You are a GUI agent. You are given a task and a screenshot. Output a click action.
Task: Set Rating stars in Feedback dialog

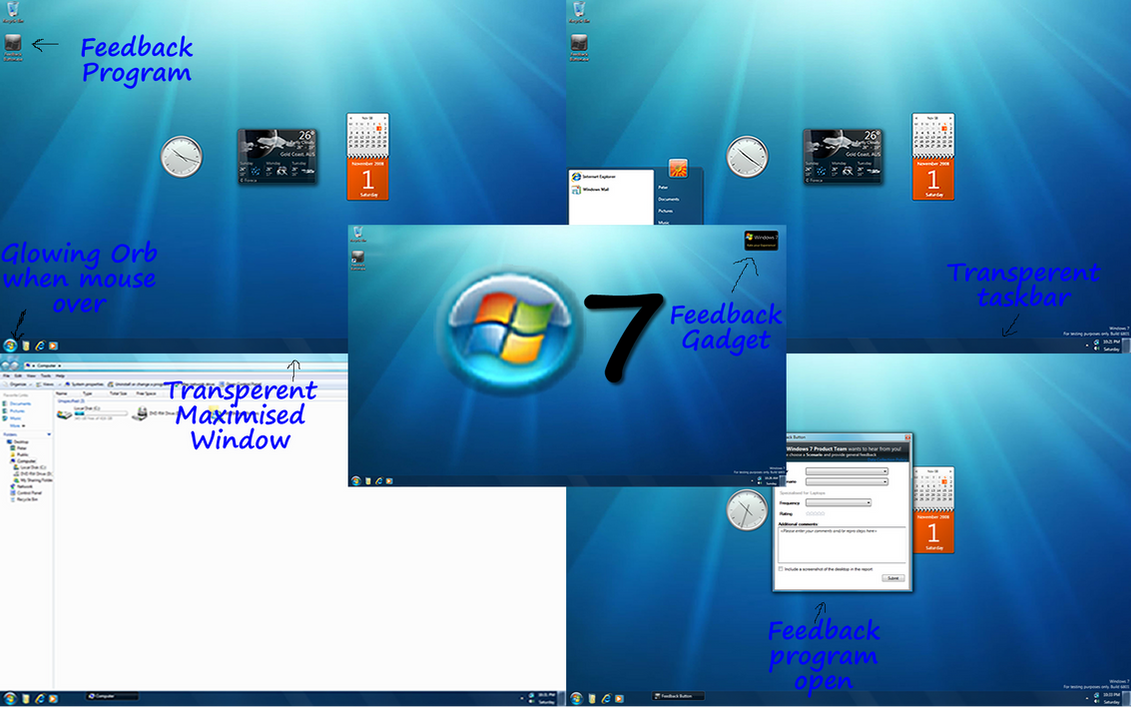(x=815, y=514)
